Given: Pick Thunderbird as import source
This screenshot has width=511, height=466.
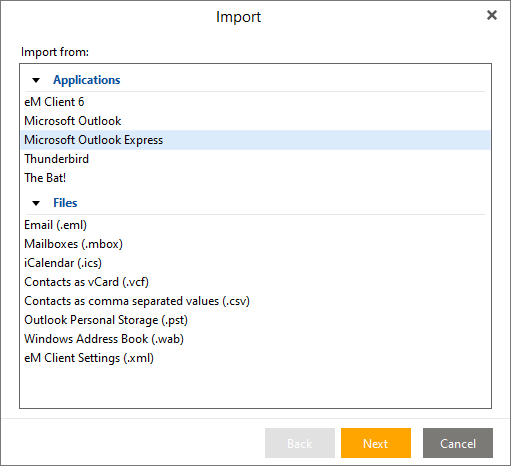Looking at the screenshot, I should point(255,159).
